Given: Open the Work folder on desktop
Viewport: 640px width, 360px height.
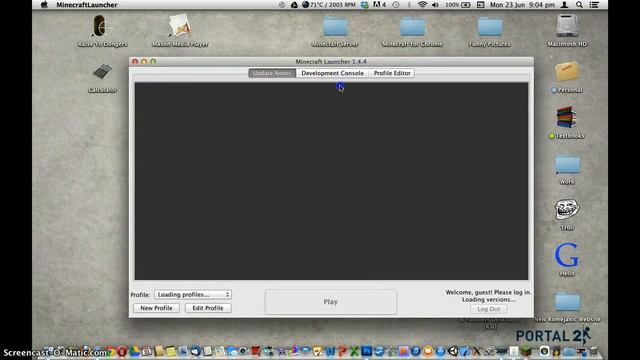Looking at the screenshot, I should pos(567,164).
